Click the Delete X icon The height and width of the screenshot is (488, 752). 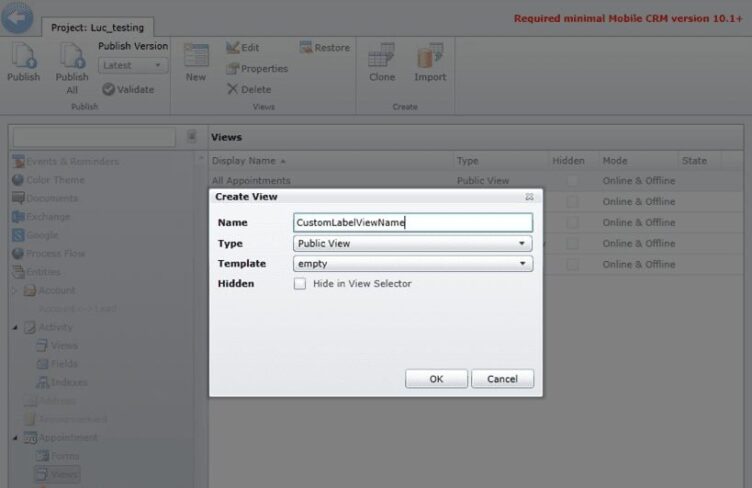pyautogui.click(x=232, y=89)
